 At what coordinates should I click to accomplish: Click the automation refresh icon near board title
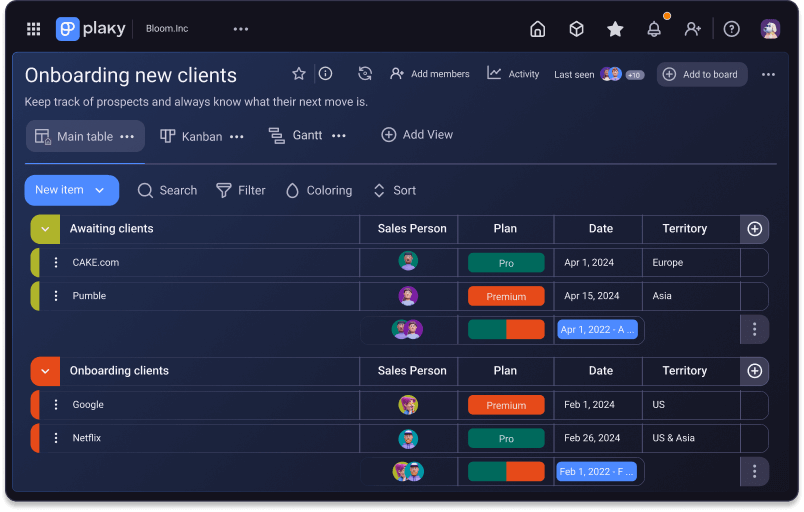[365, 74]
